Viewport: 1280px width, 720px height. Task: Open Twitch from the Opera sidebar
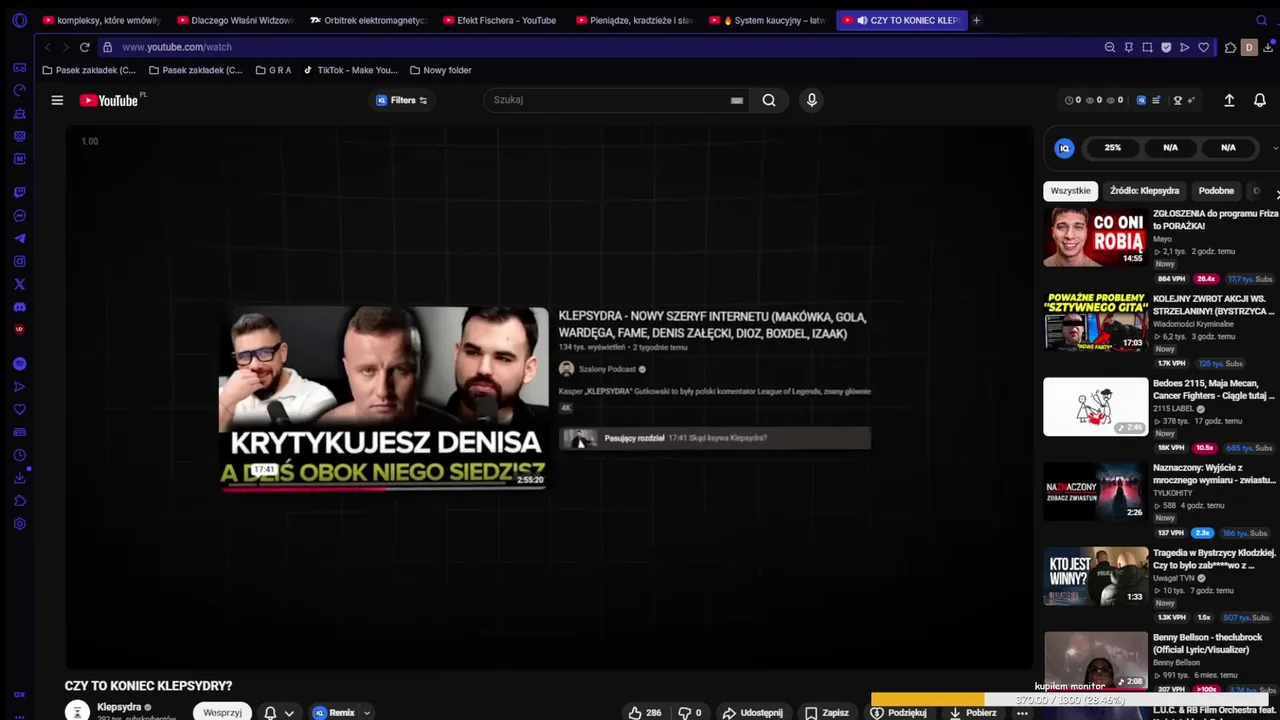click(19, 192)
